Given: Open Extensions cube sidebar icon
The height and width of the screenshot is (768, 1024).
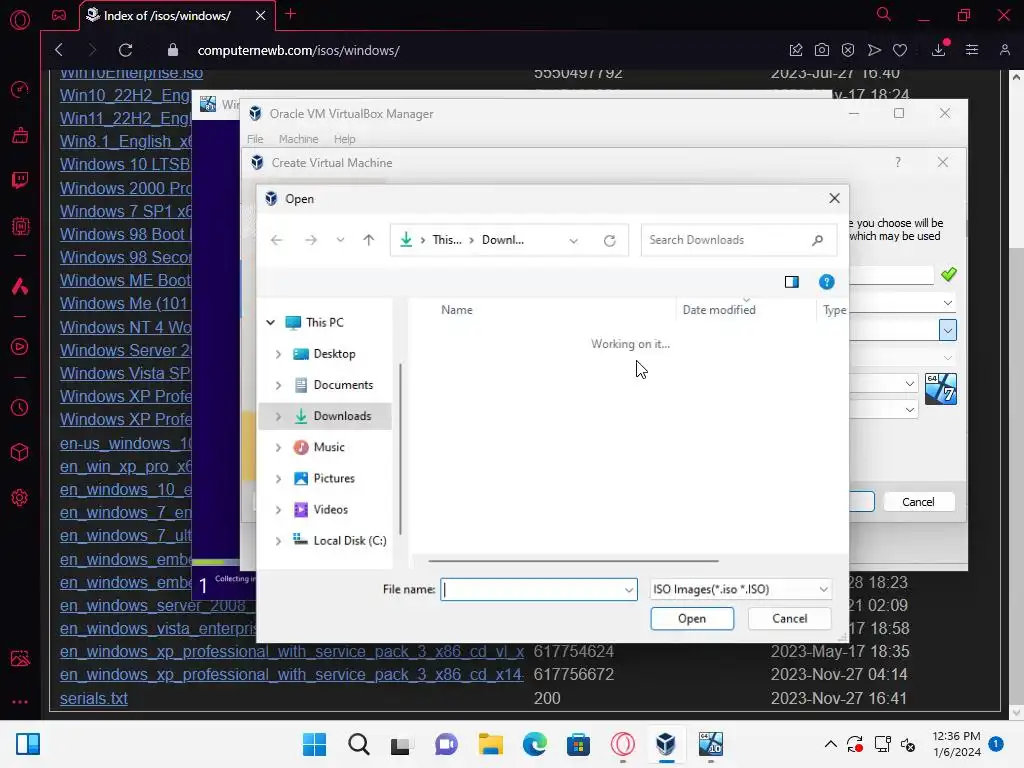Looking at the screenshot, I should coord(20,452).
